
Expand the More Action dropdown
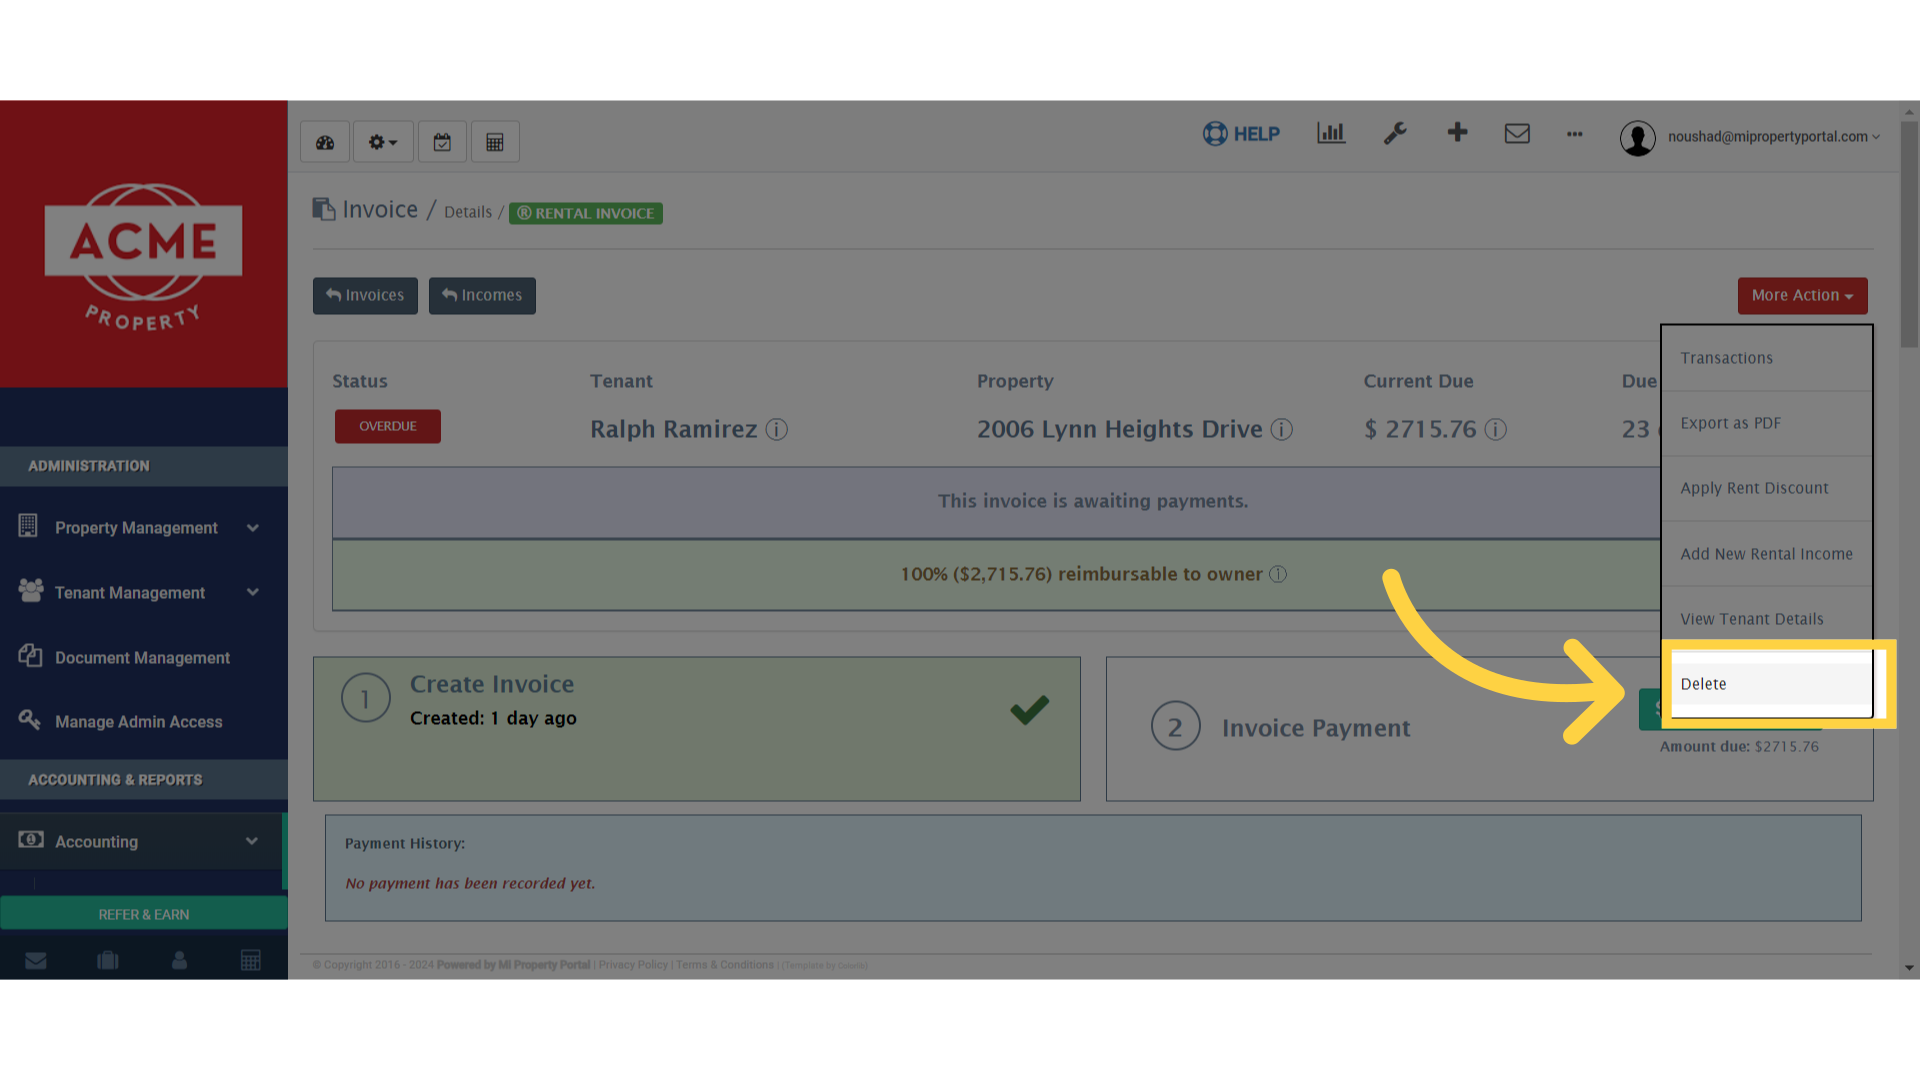point(1802,295)
